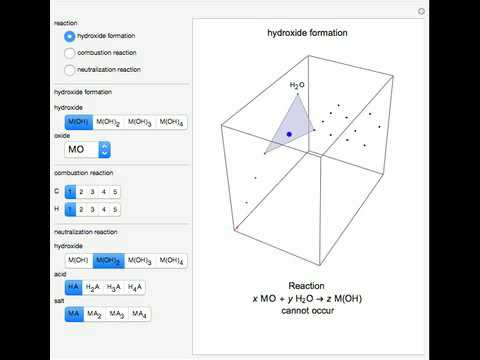Select the hydroxide formation radio button
Screen dimensions: 480x360
pos(69,36)
